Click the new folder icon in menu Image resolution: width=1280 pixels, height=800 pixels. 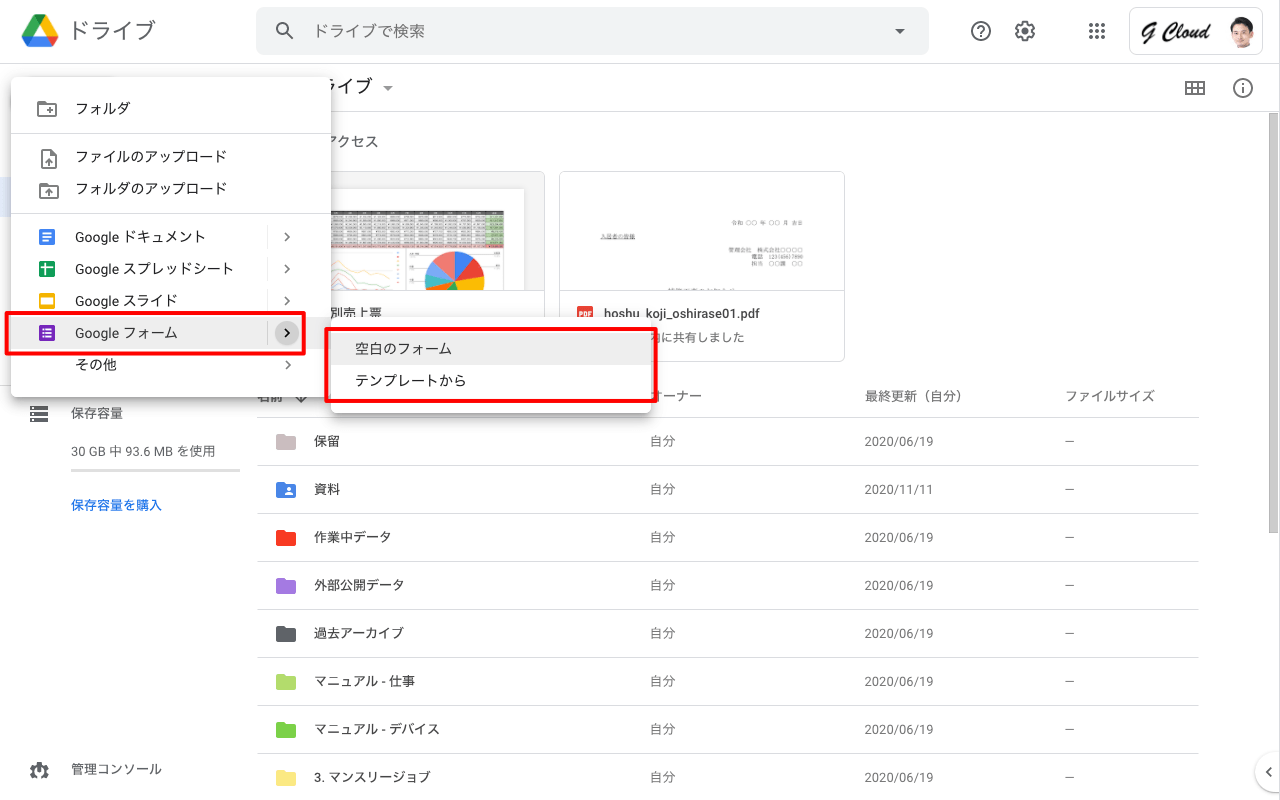(x=47, y=109)
